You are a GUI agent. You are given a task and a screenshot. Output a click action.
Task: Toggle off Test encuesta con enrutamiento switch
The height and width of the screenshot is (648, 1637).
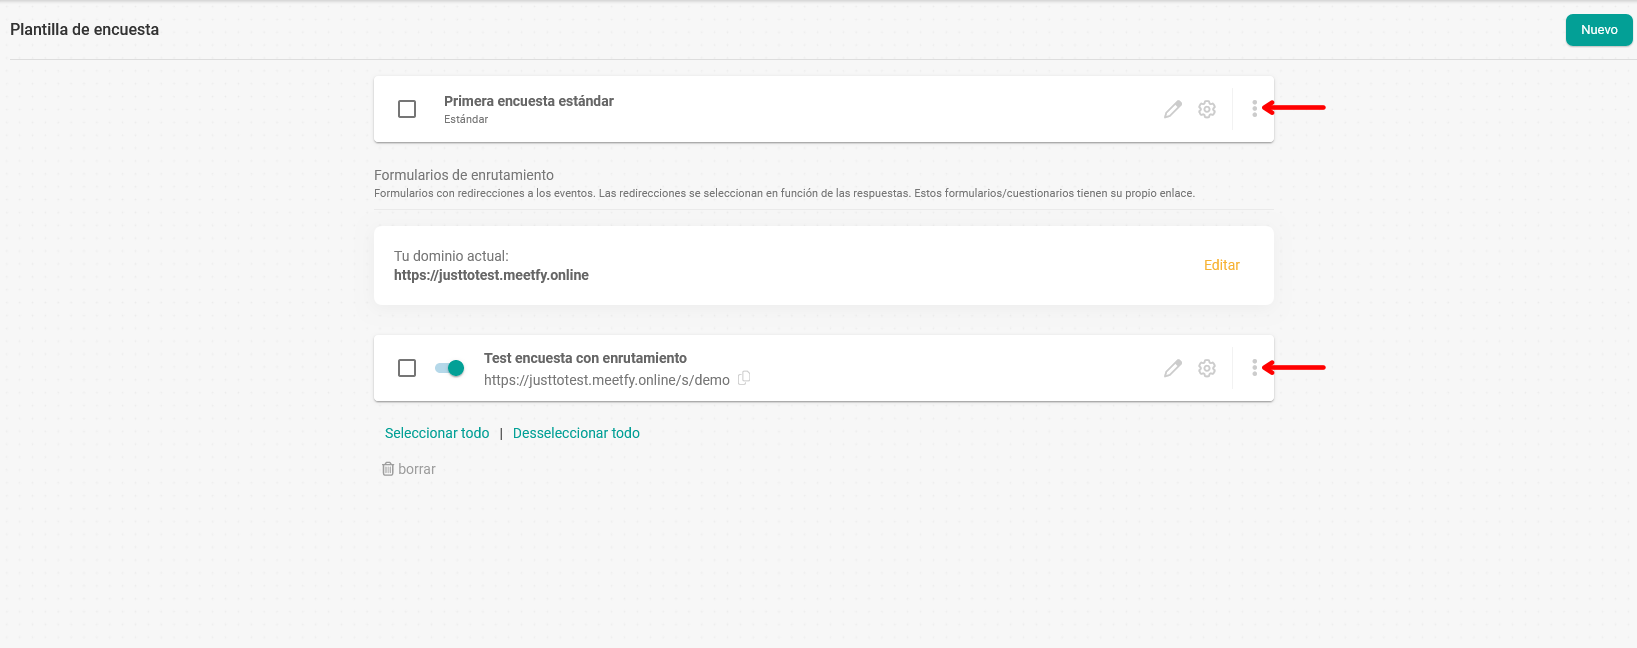click(x=450, y=368)
